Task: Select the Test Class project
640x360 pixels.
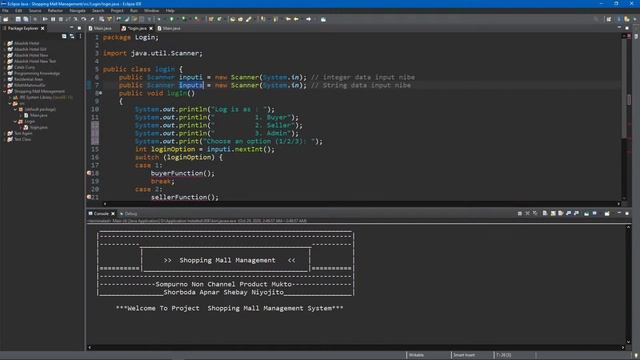Action: (x=22, y=140)
